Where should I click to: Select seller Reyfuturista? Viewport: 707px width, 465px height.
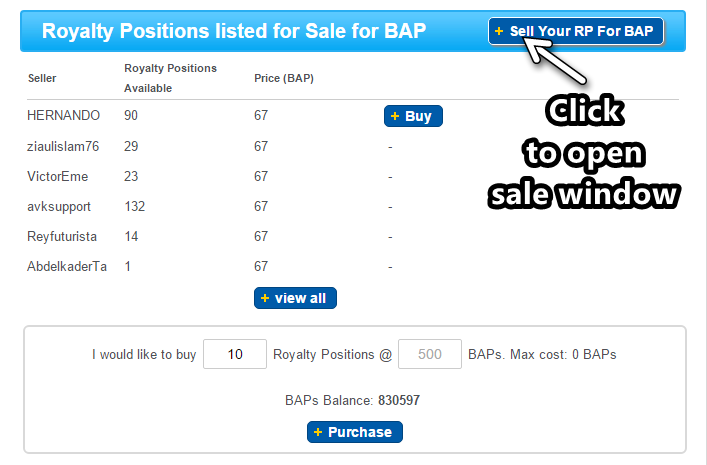[62, 236]
